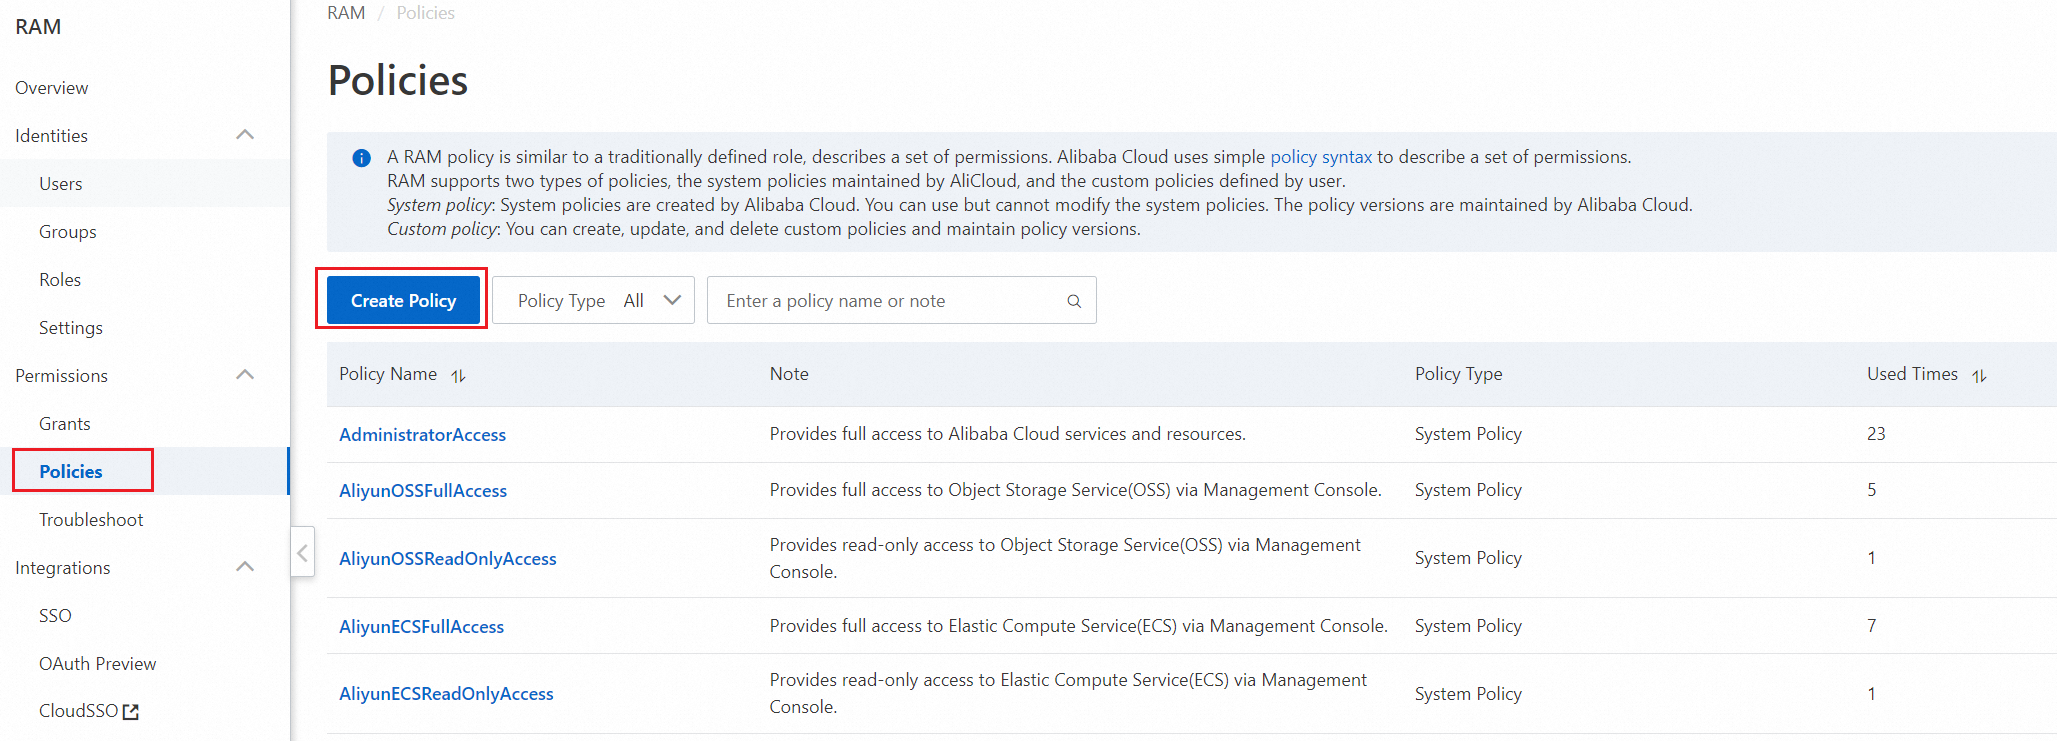
Task: Select Troubleshoot in the sidebar
Action: pos(91,520)
